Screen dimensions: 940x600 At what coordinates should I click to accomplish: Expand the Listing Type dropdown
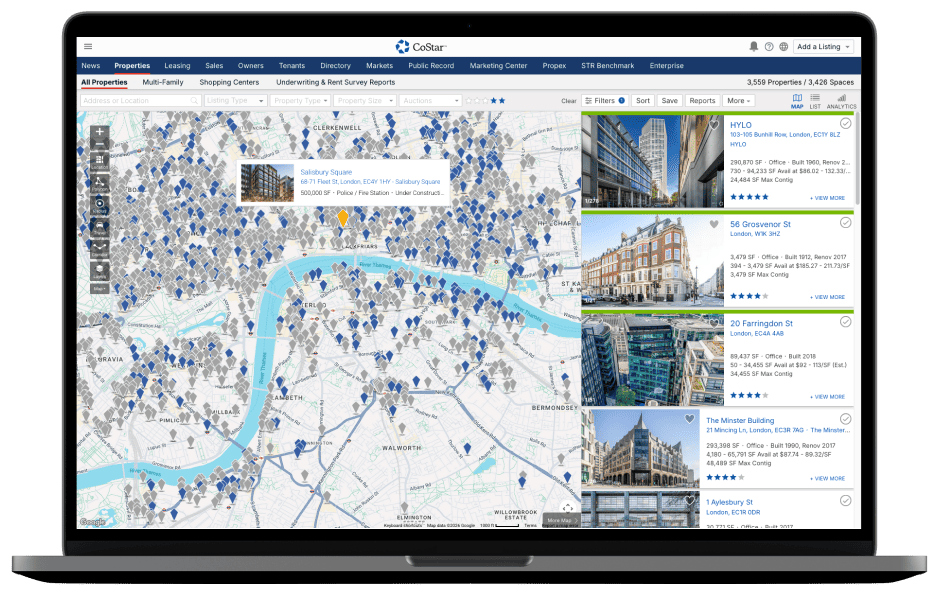[235, 101]
